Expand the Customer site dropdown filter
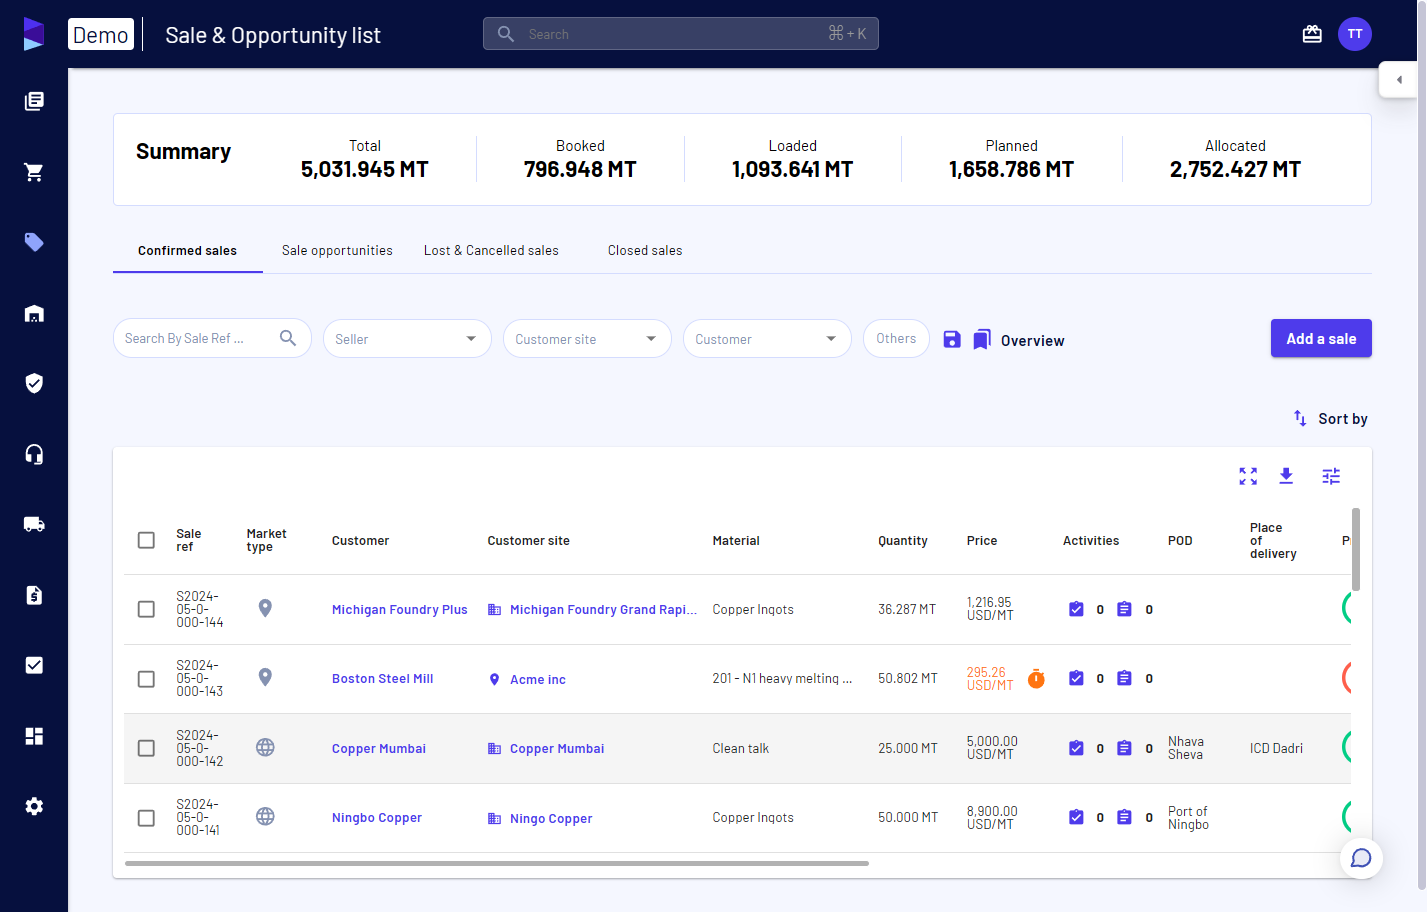This screenshot has width=1427, height=912. [587, 339]
